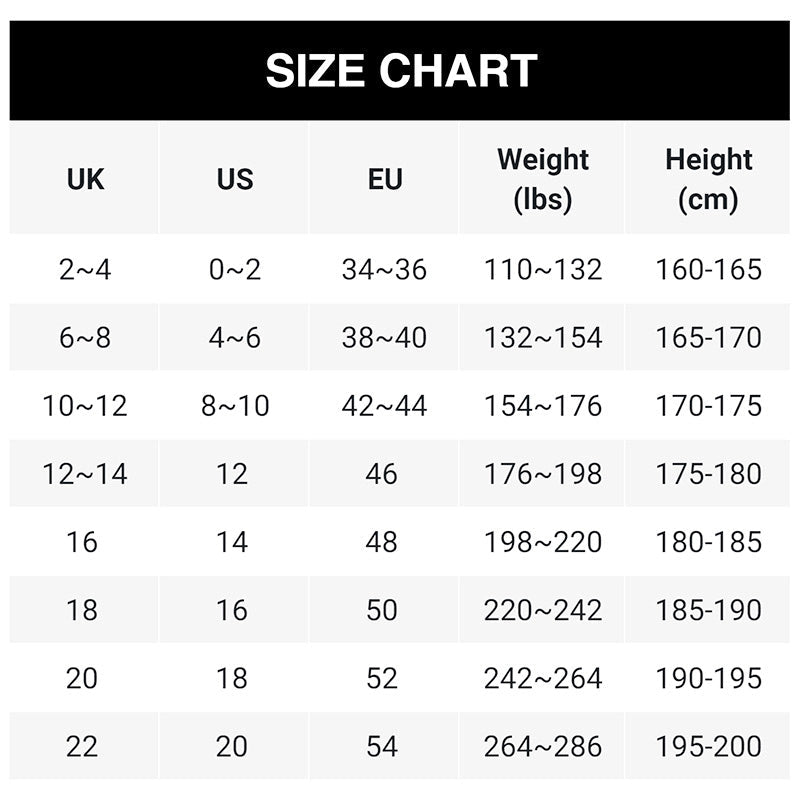
Task: Select the UK column header
Action: (x=85, y=179)
